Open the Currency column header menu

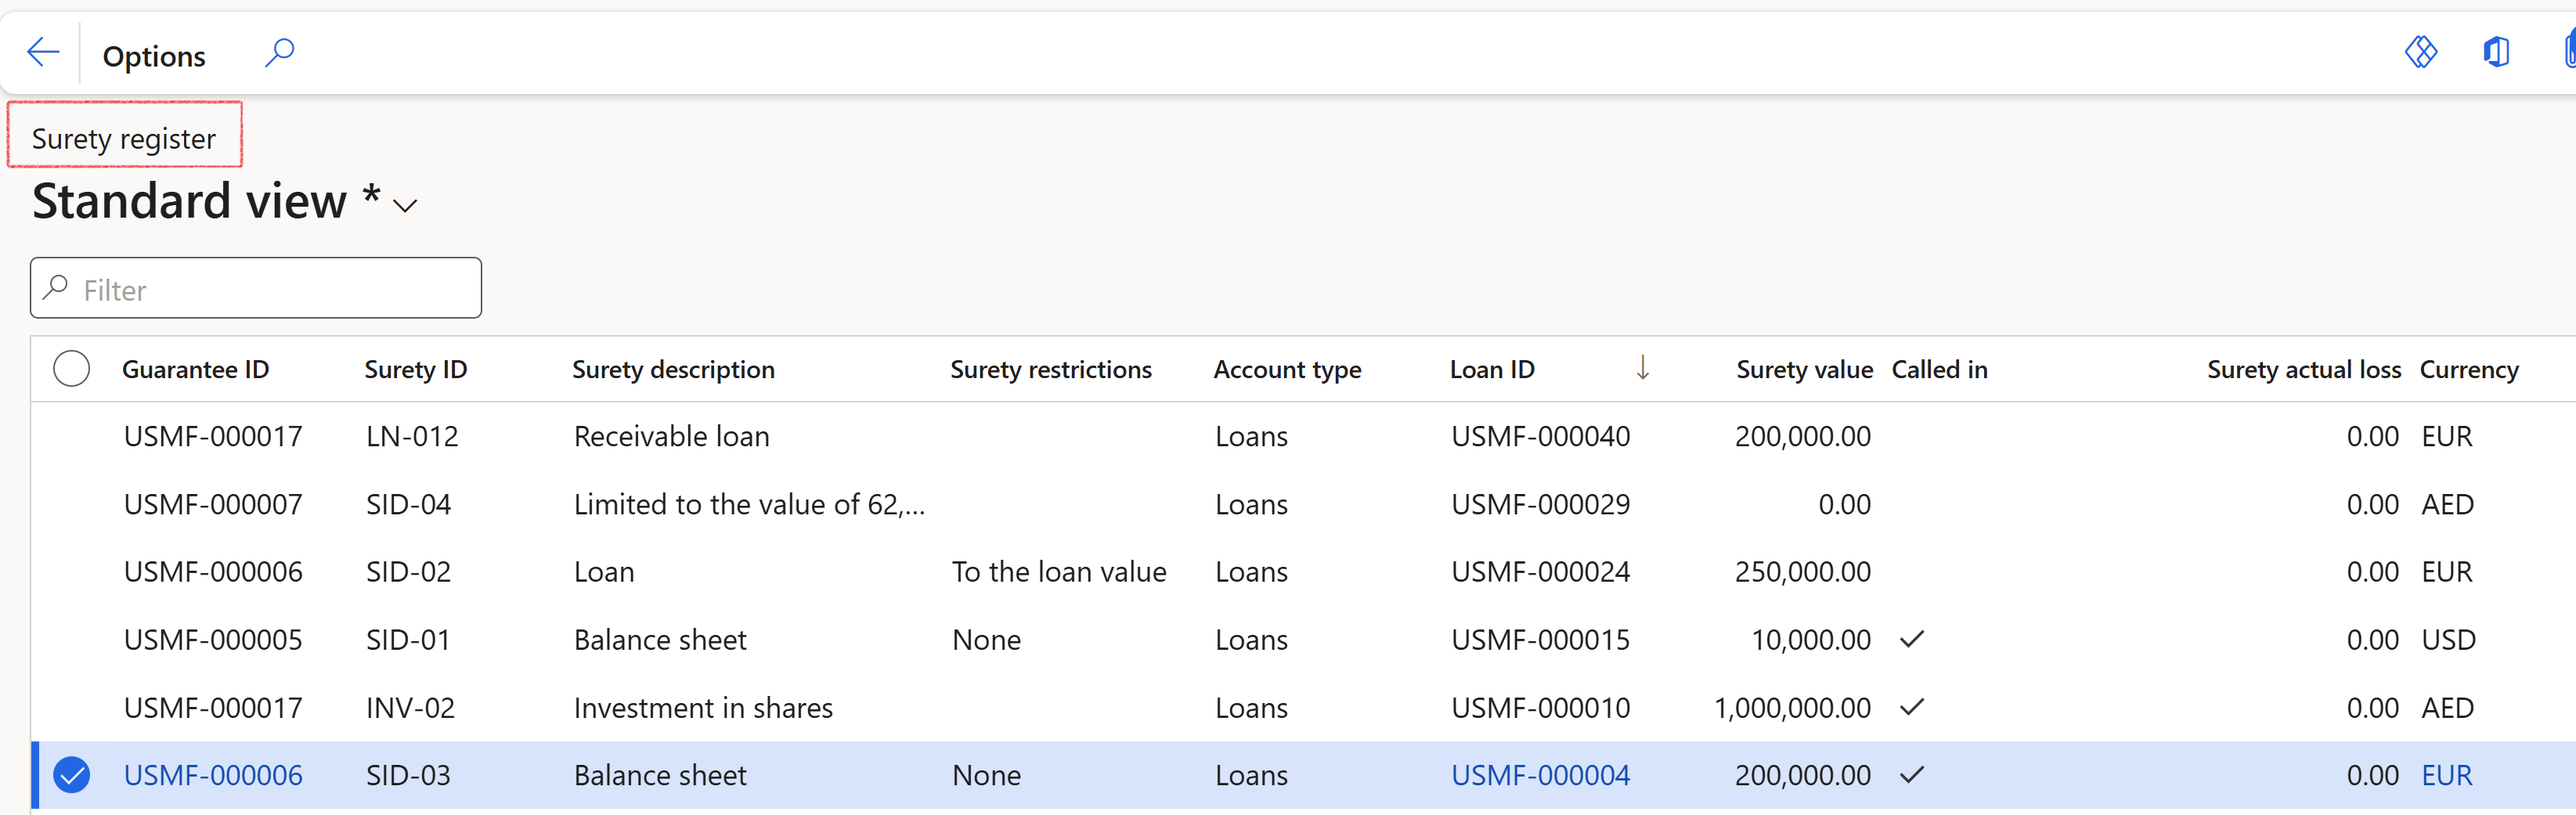click(x=2468, y=370)
